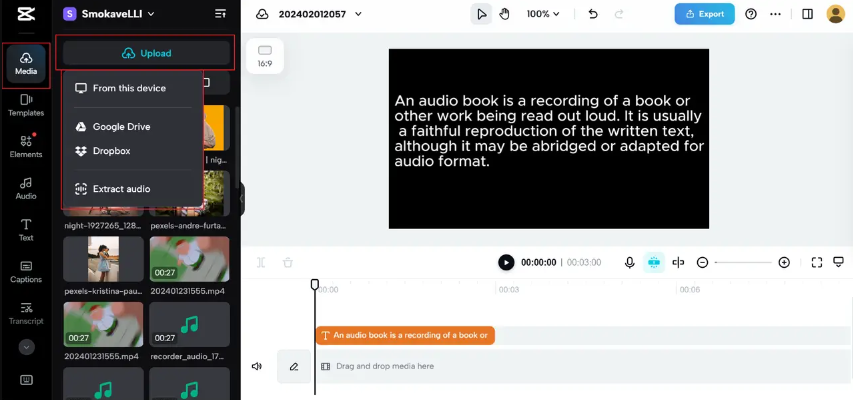Open the Captions sidebar tab
Image resolution: width=853 pixels, height=400 pixels.
pos(26,272)
